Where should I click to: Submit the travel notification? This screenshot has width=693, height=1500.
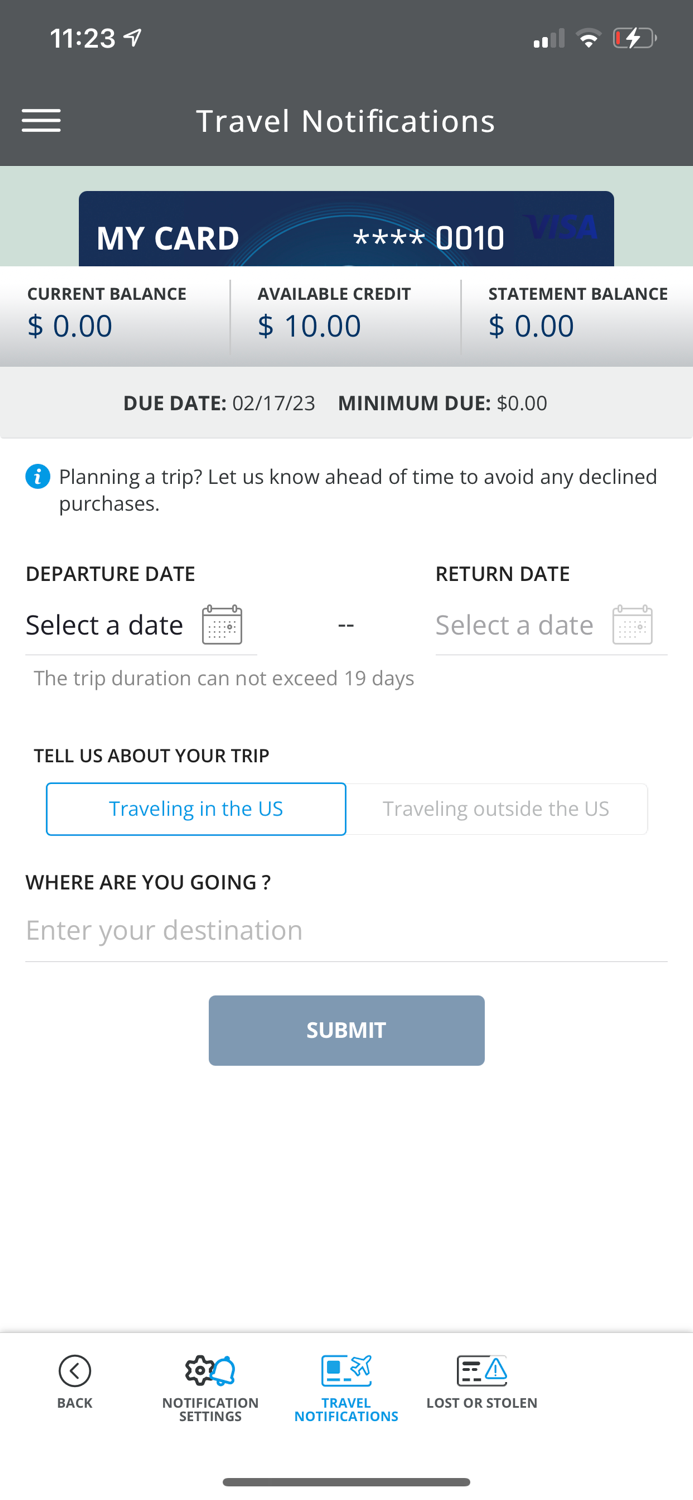346,1030
